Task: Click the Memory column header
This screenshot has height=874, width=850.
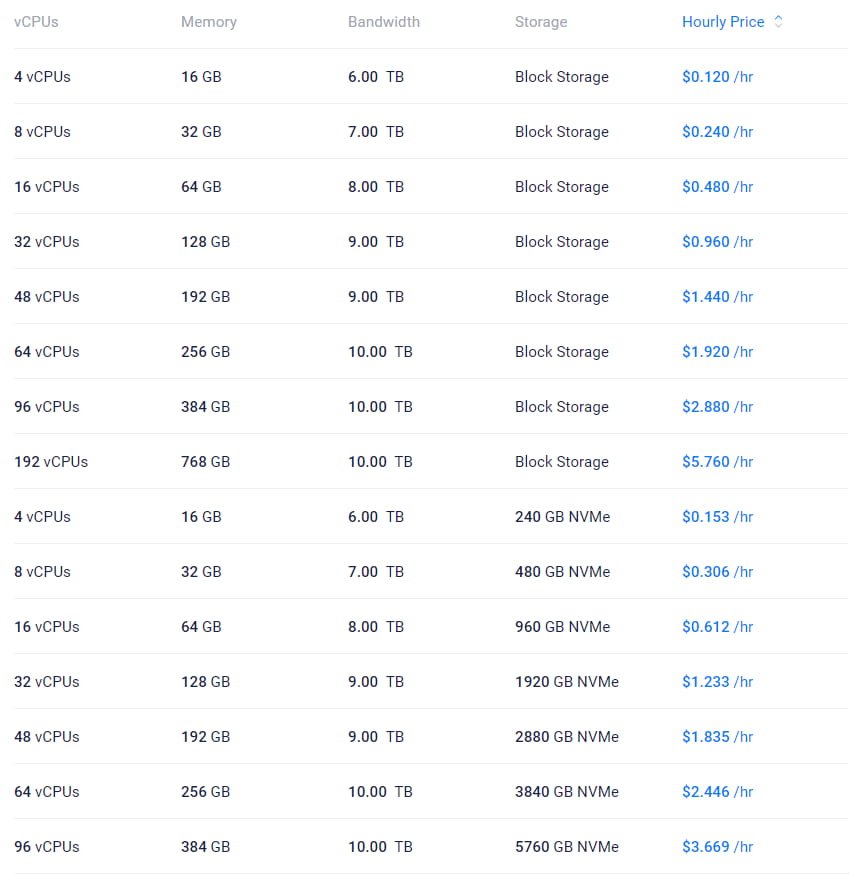Action: 208,21
